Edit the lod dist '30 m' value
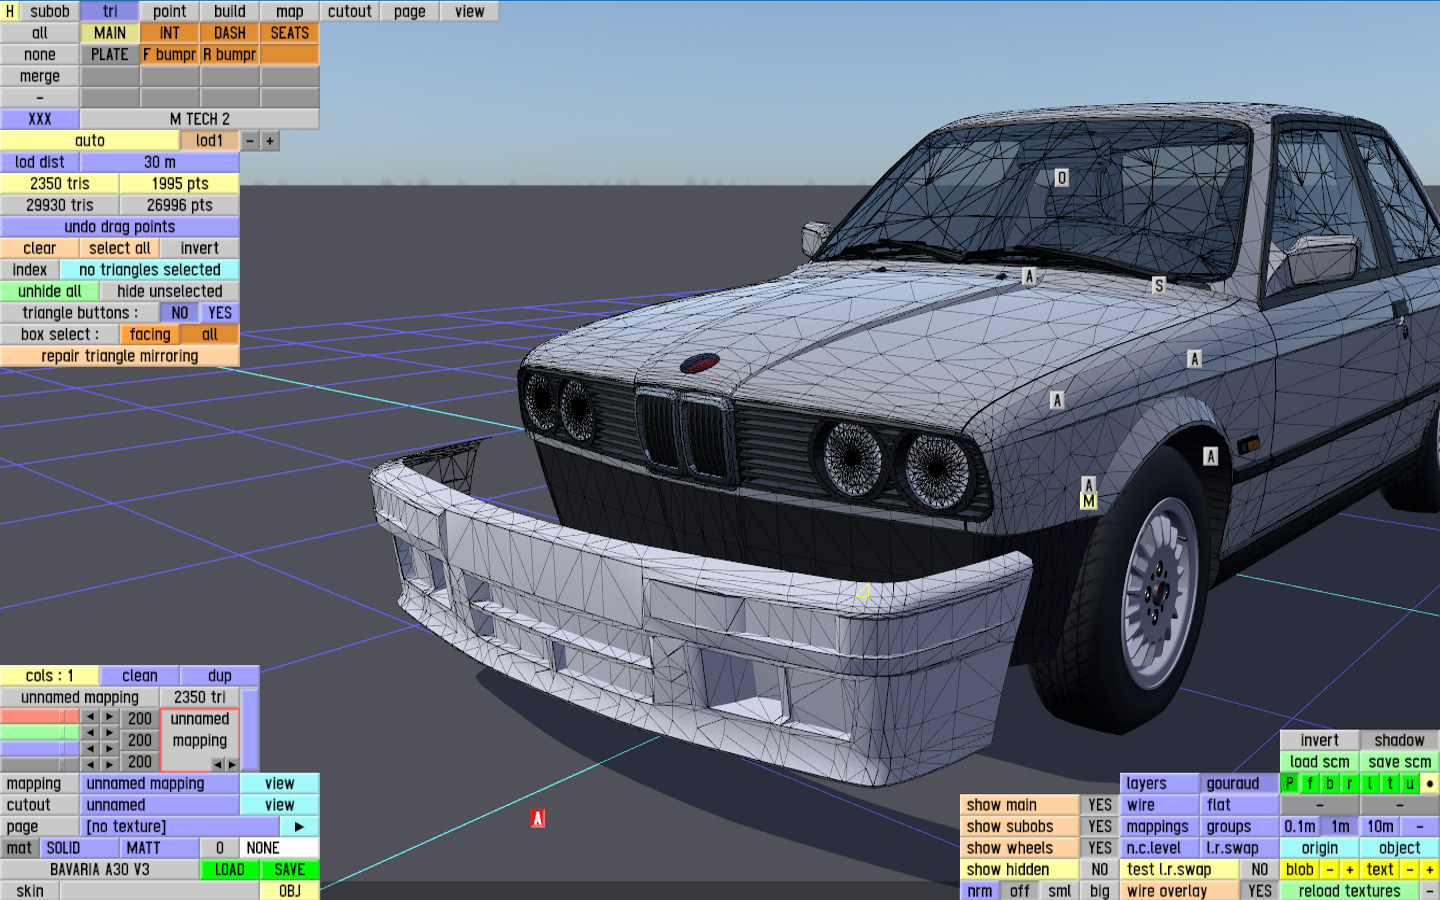 pyautogui.click(x=160, y=162)
